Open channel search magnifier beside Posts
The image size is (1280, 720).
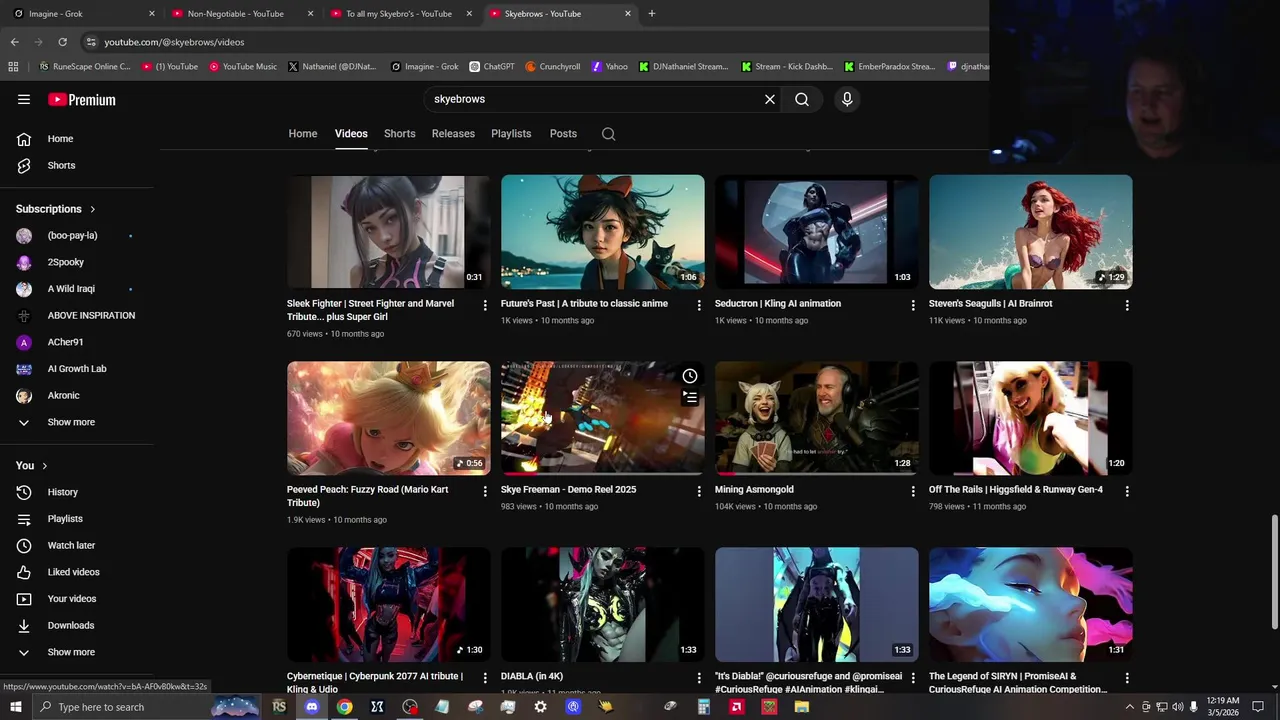[x=608, y=134]
